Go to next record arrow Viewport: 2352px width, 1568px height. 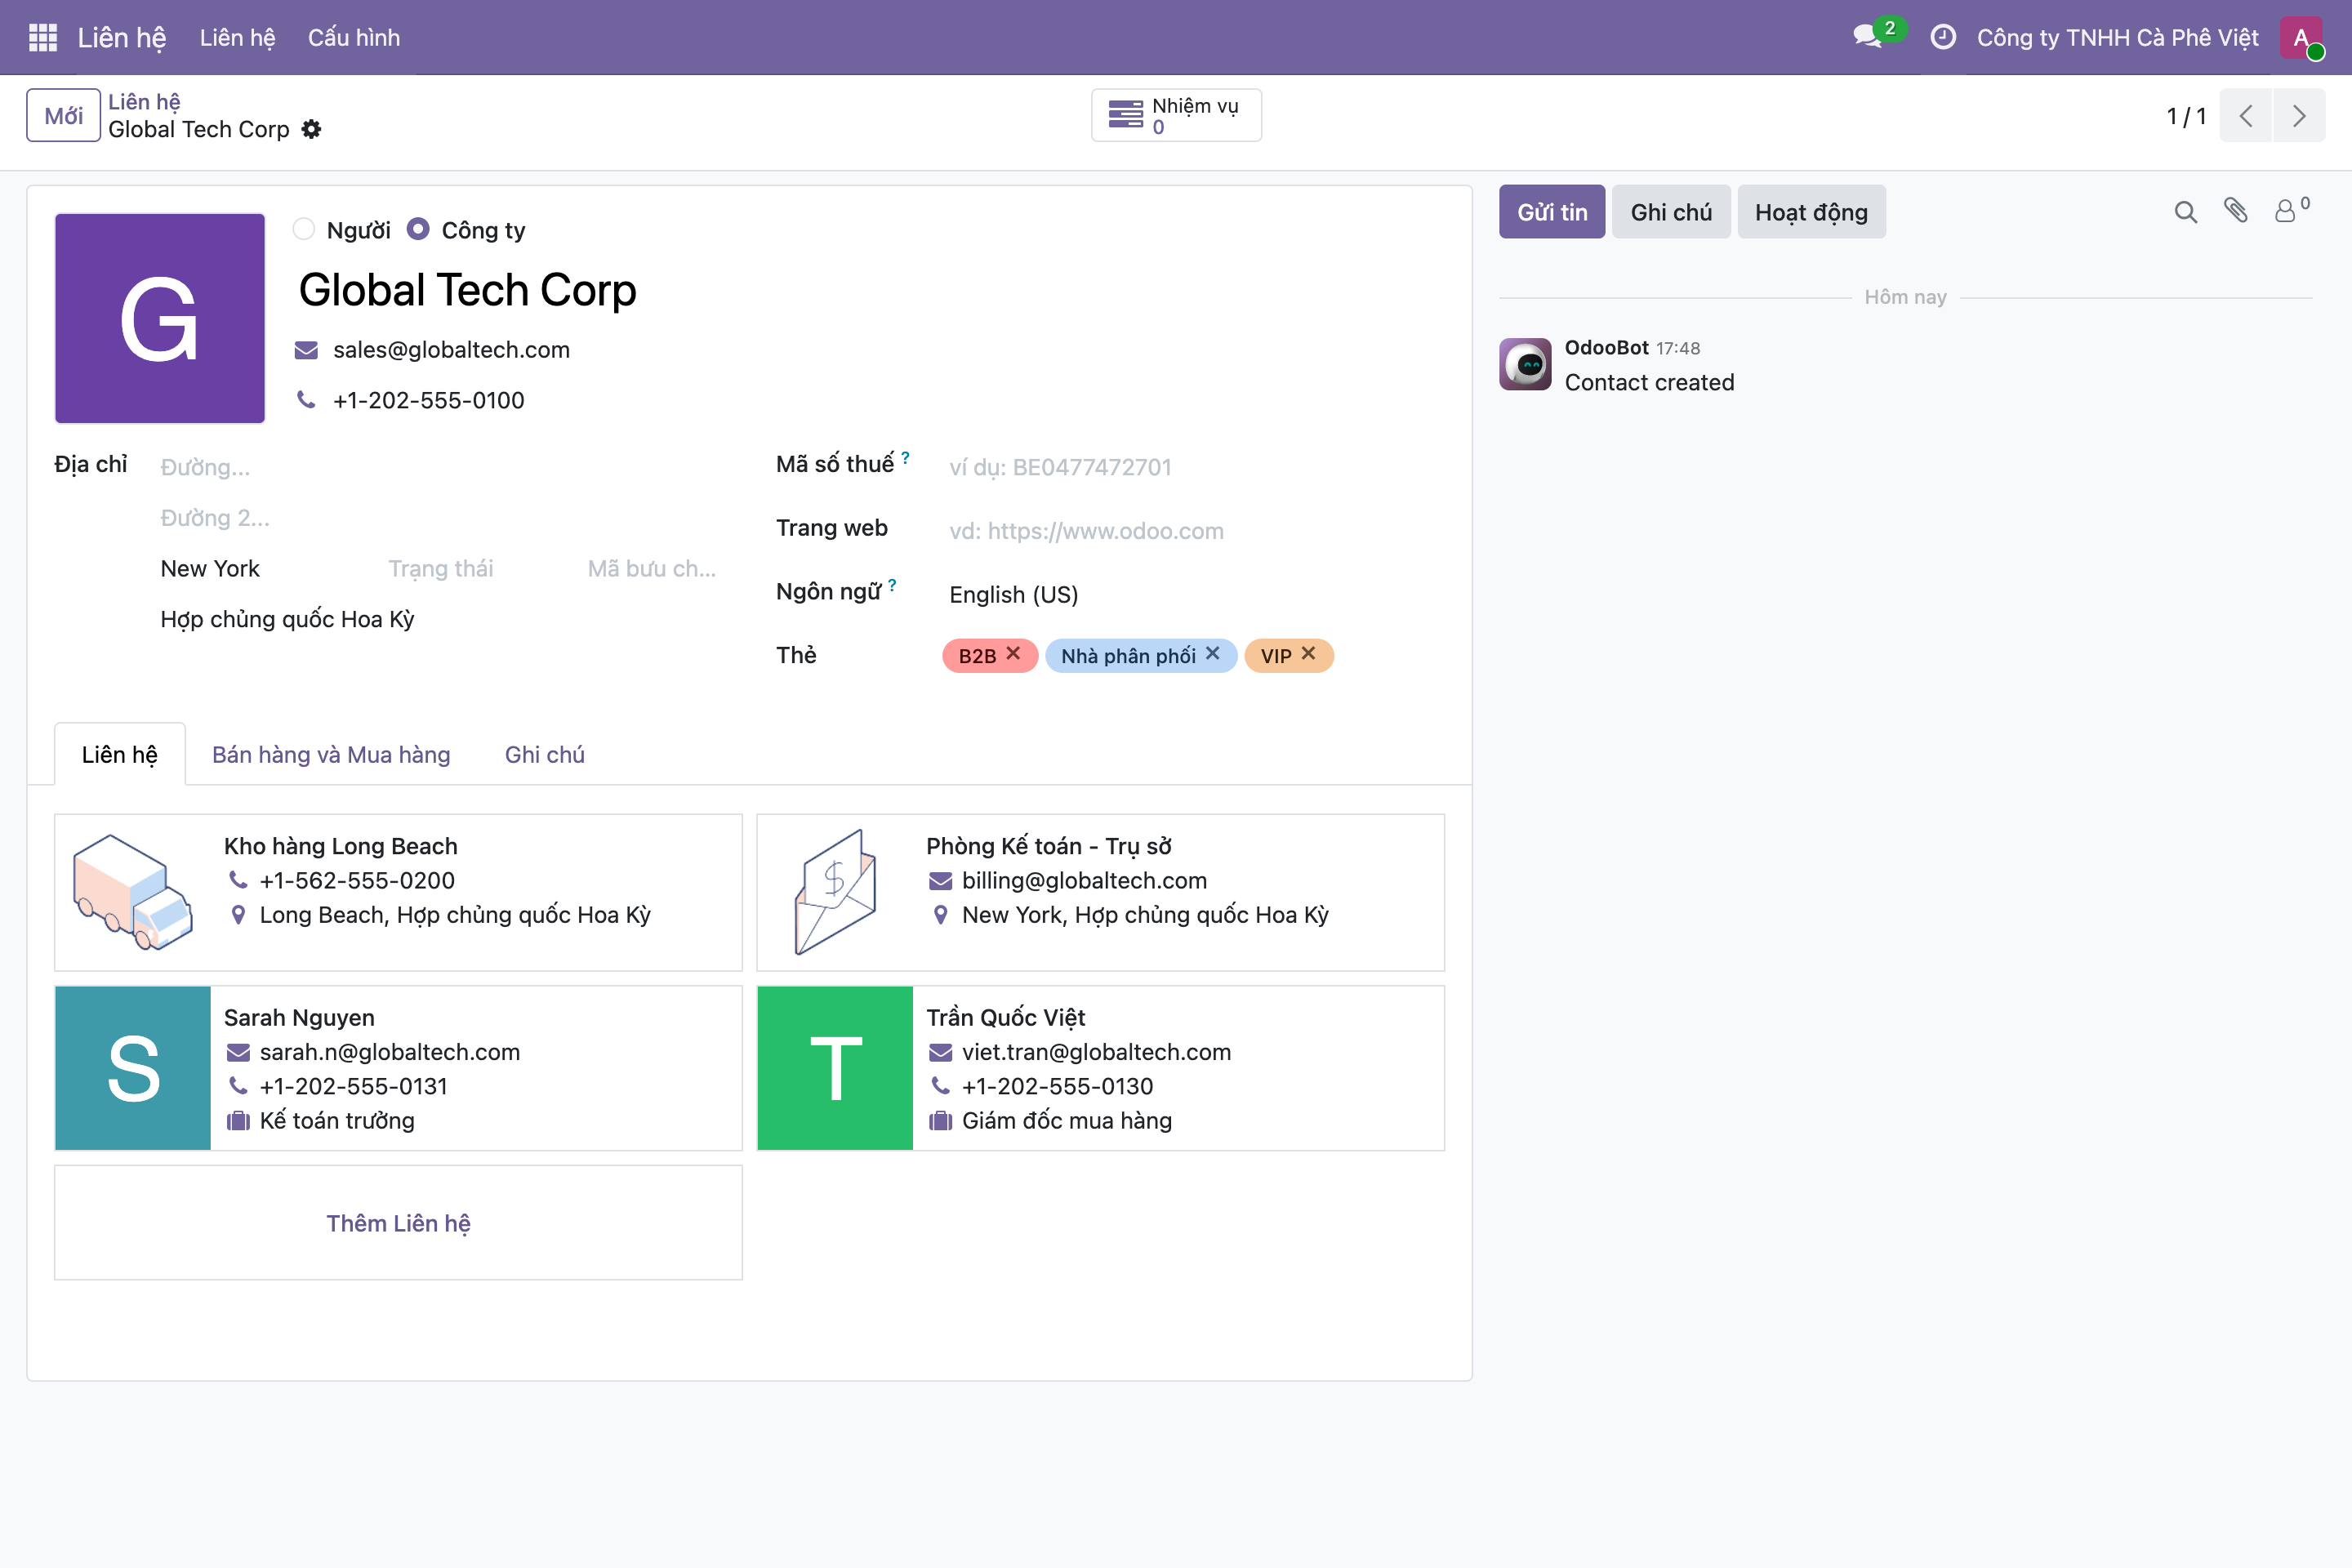2299,115
